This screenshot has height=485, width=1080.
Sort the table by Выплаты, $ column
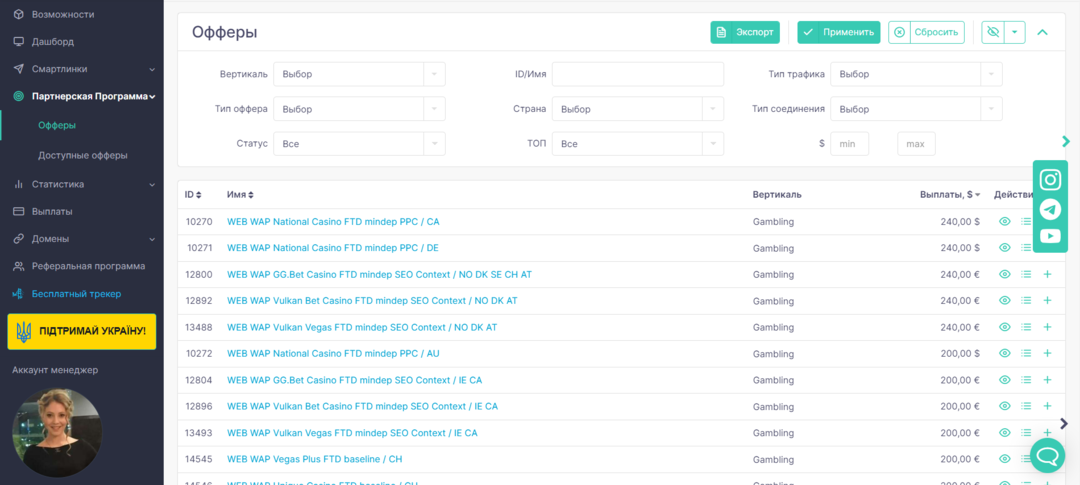pos(949,194)
